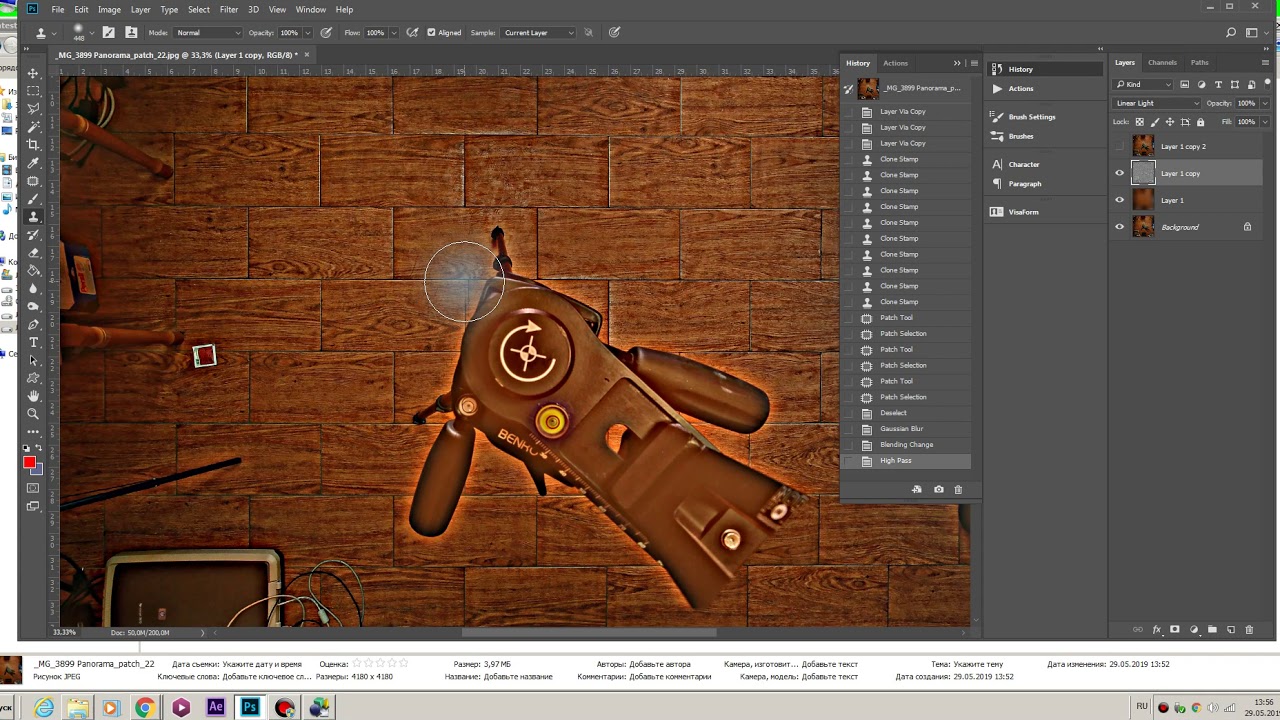Open the Linear Light blend mode dropdown
The height and width of the screenshot is (720, 1280).
pos(1157,103)
